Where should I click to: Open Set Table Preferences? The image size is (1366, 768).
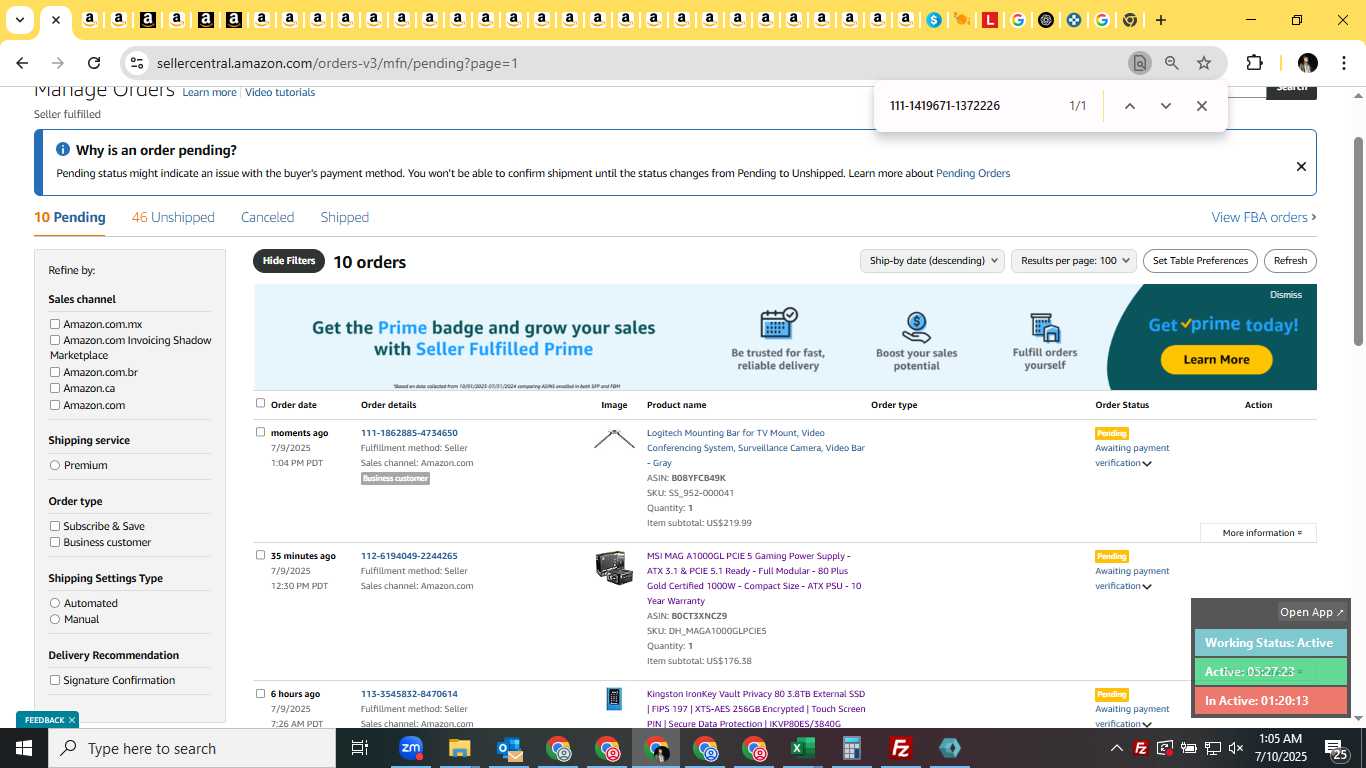1200,261
